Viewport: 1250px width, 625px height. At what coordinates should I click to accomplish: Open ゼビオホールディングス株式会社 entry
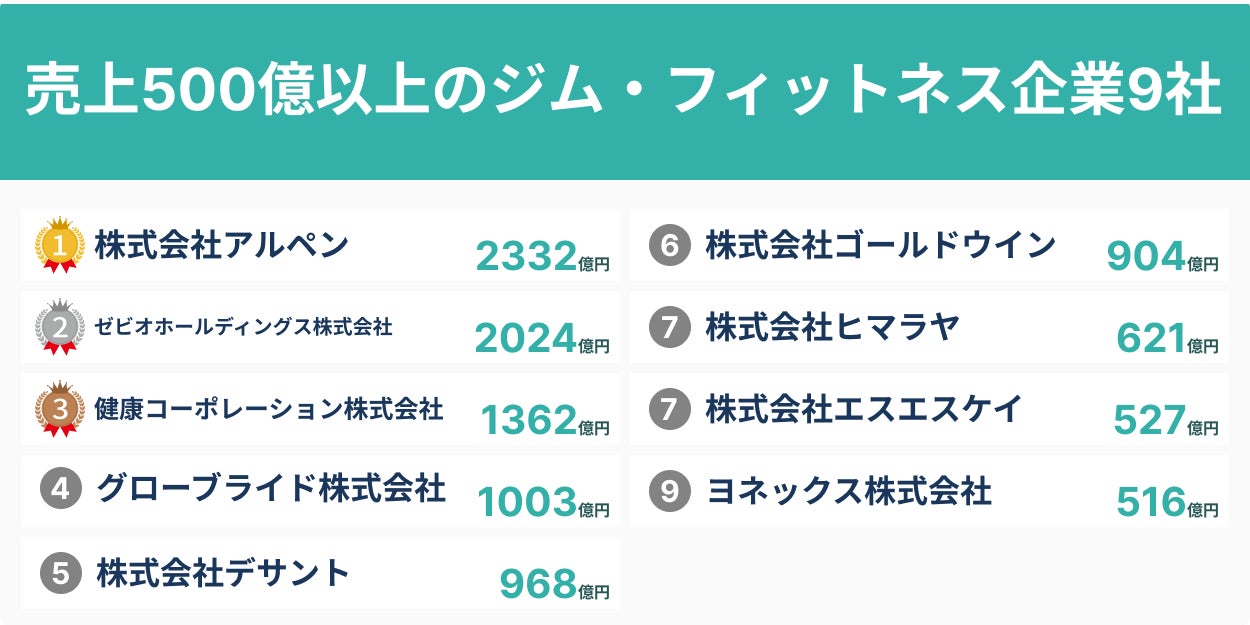click(x=243, y=327)
